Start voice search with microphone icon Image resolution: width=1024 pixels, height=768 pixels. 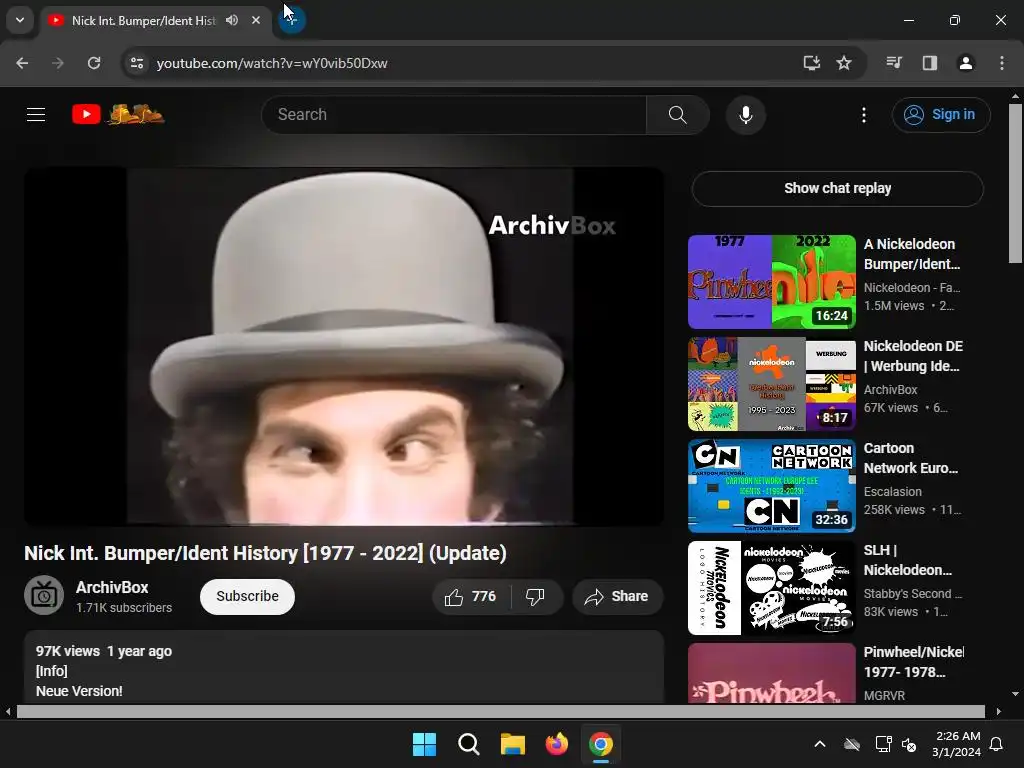click(x=745, y=115)
